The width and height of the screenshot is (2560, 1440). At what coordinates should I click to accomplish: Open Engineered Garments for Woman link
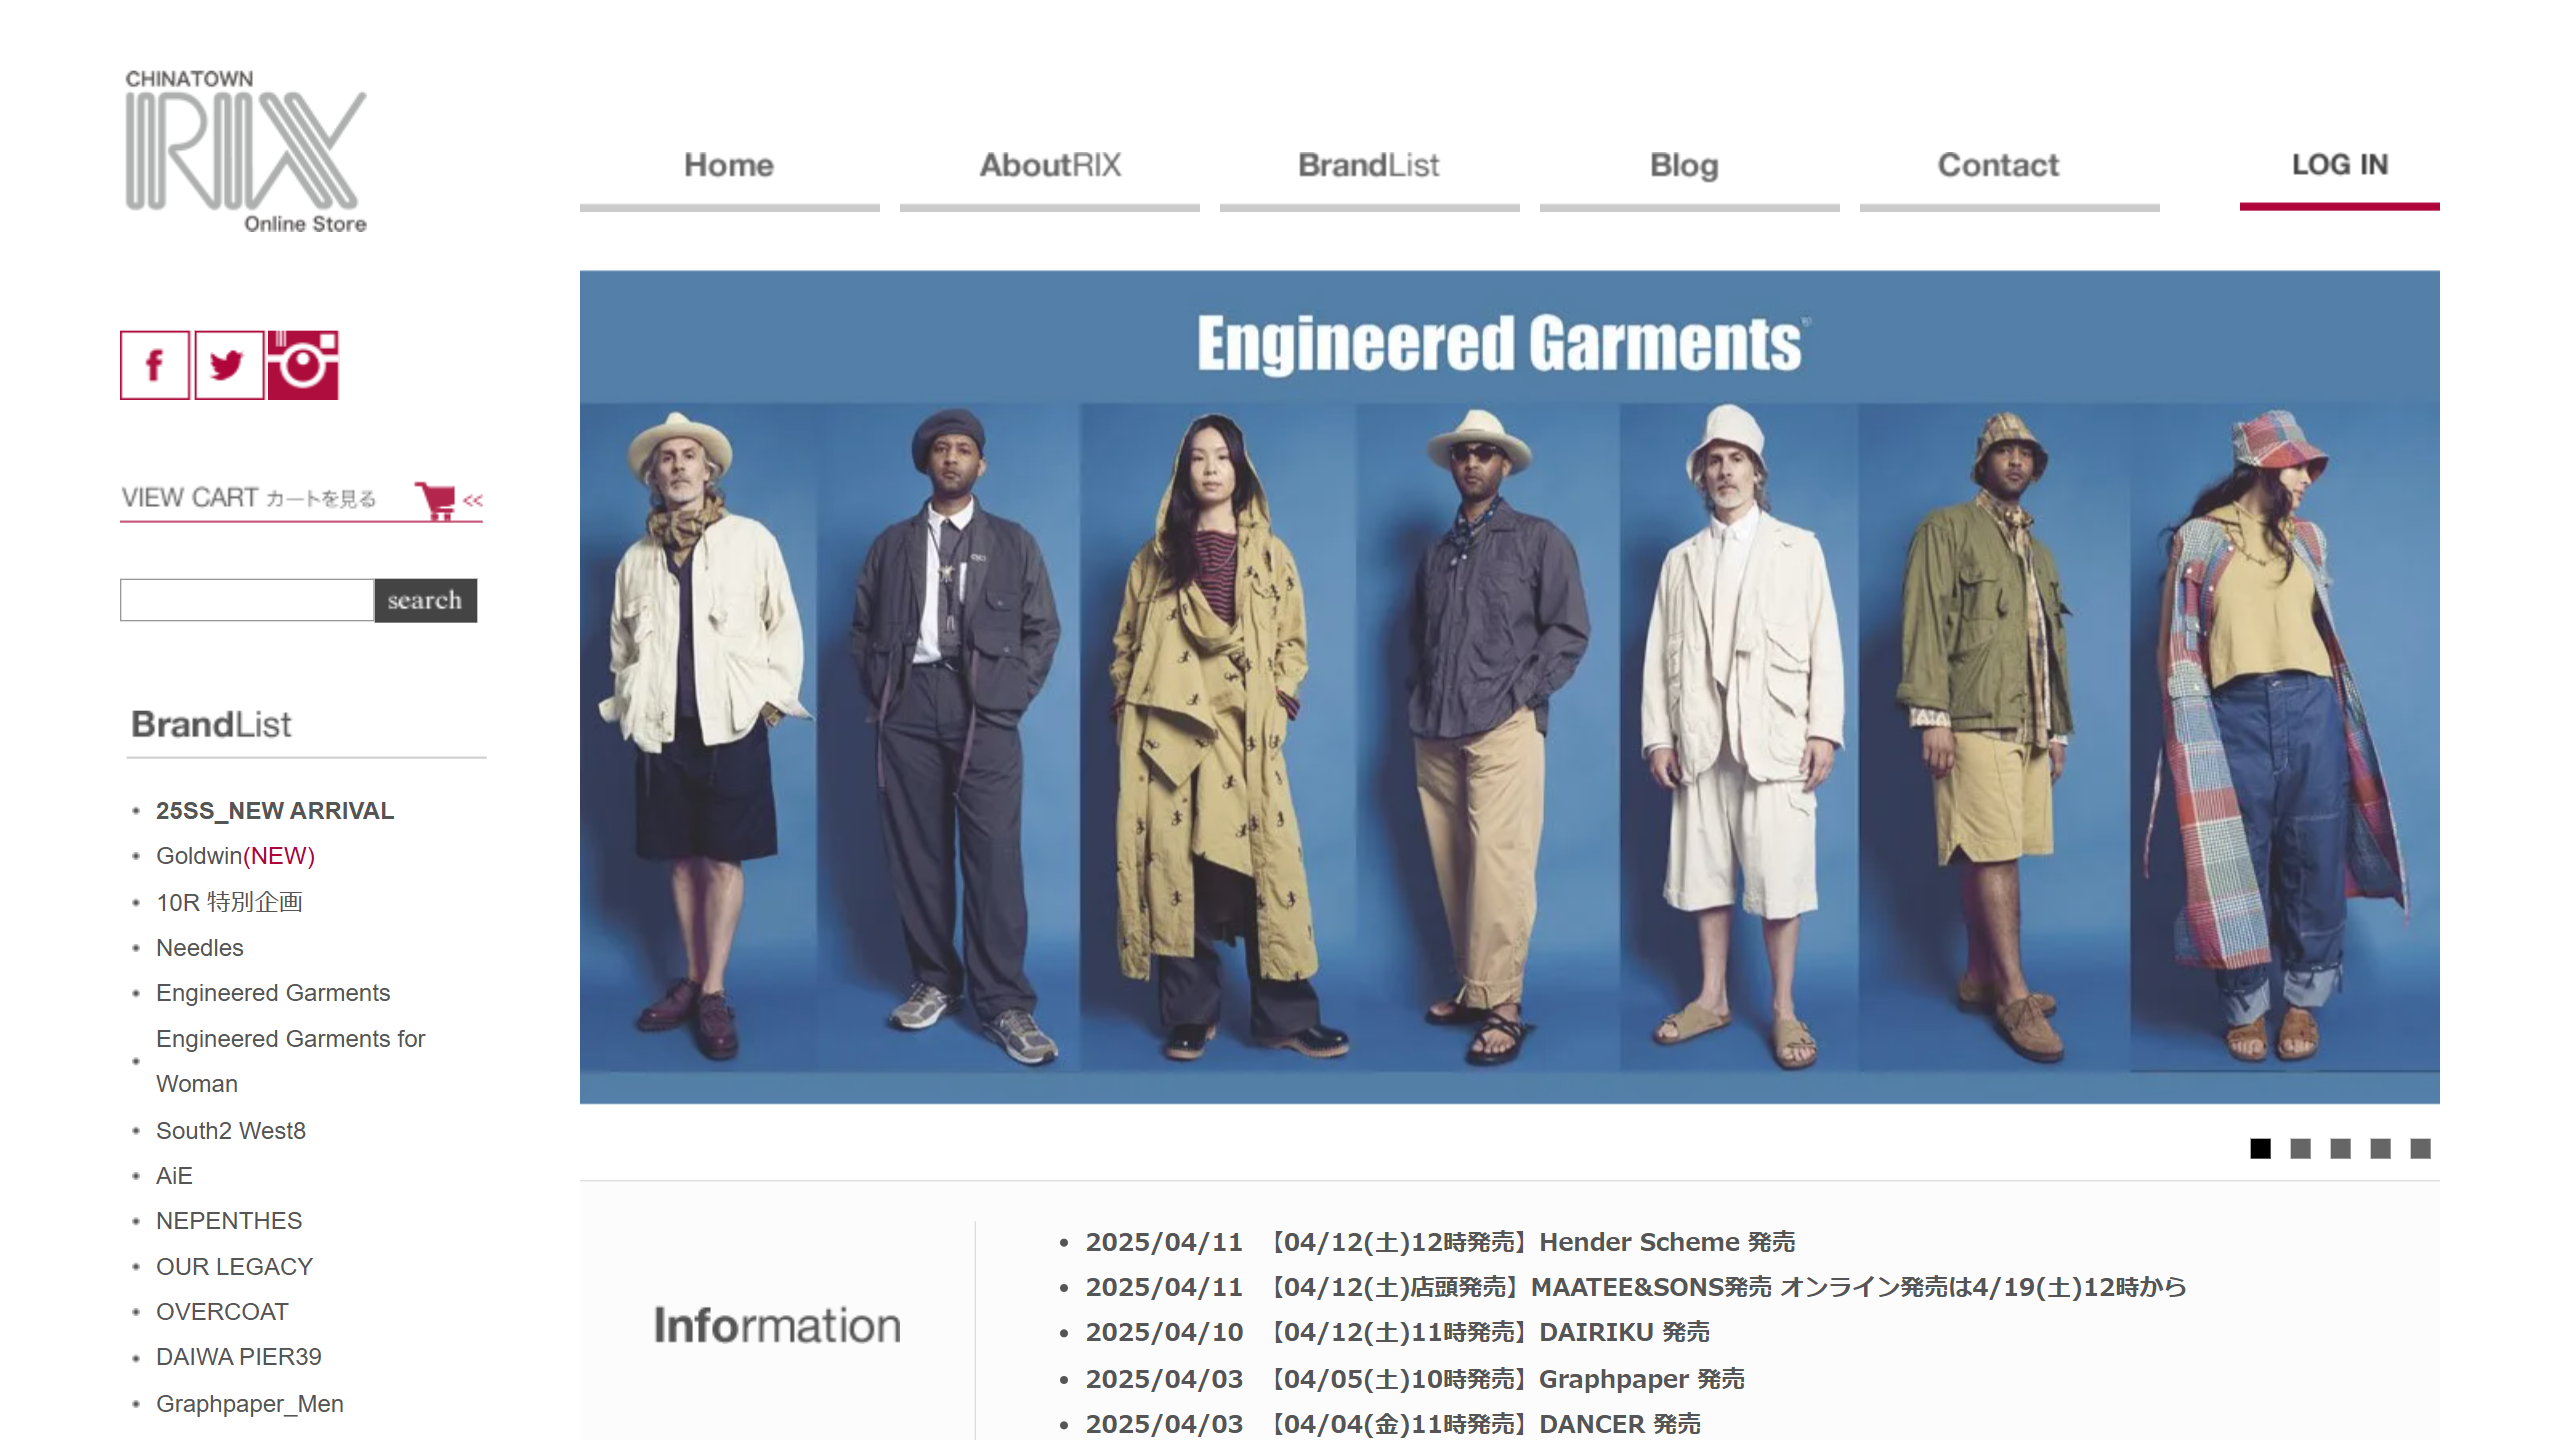click(291, 1061)
